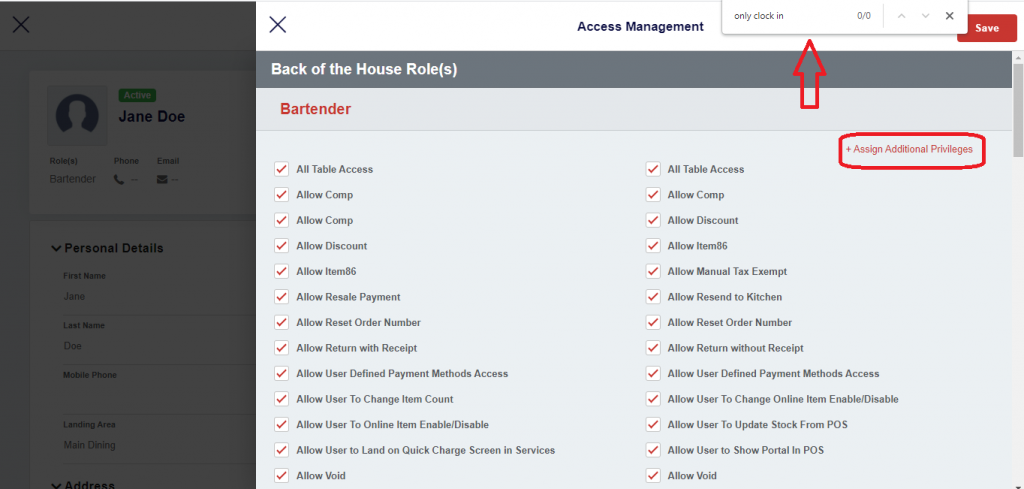1024x489 pixels.
Task: Save the access management changes
Action: pos(987,28)
